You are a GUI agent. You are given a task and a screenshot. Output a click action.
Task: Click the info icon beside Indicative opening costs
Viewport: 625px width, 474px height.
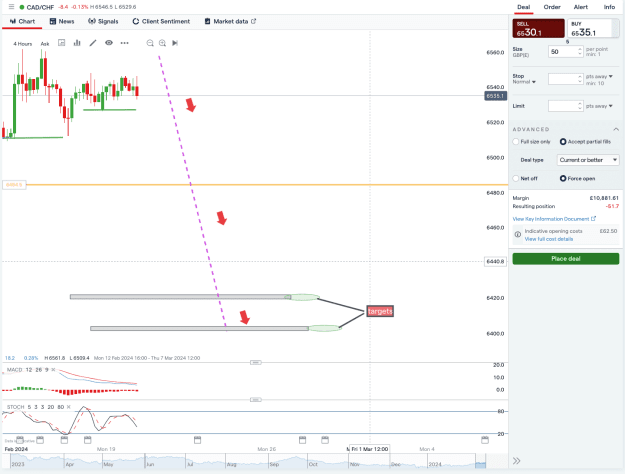tap(517, 234)
